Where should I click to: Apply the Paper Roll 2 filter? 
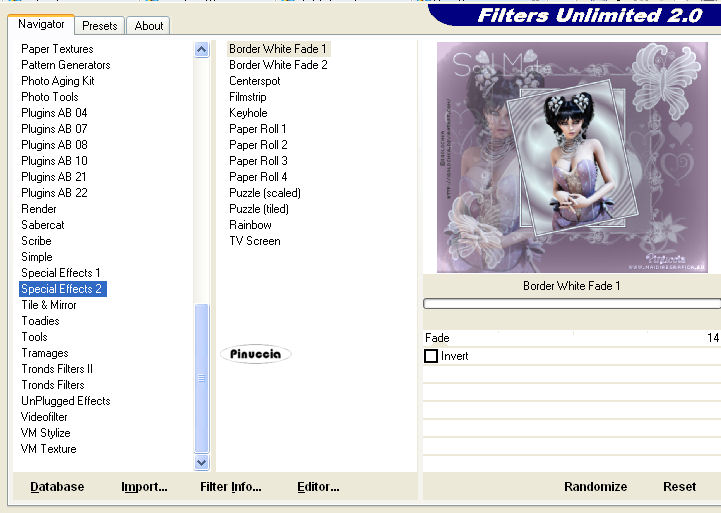(x=258, y=145)
